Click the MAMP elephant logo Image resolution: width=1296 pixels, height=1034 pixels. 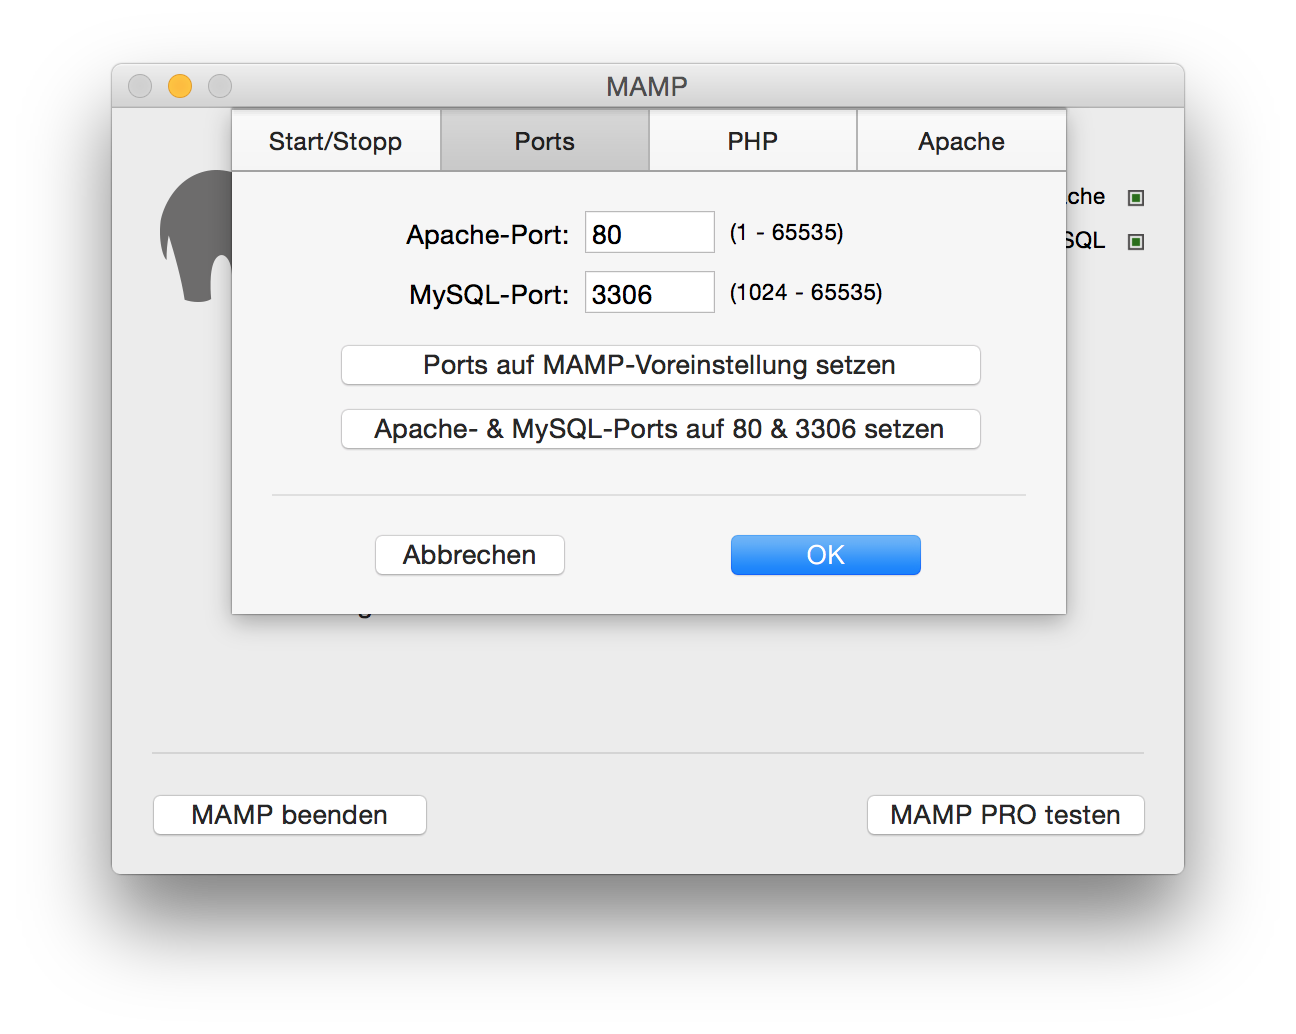coord(196,236)
